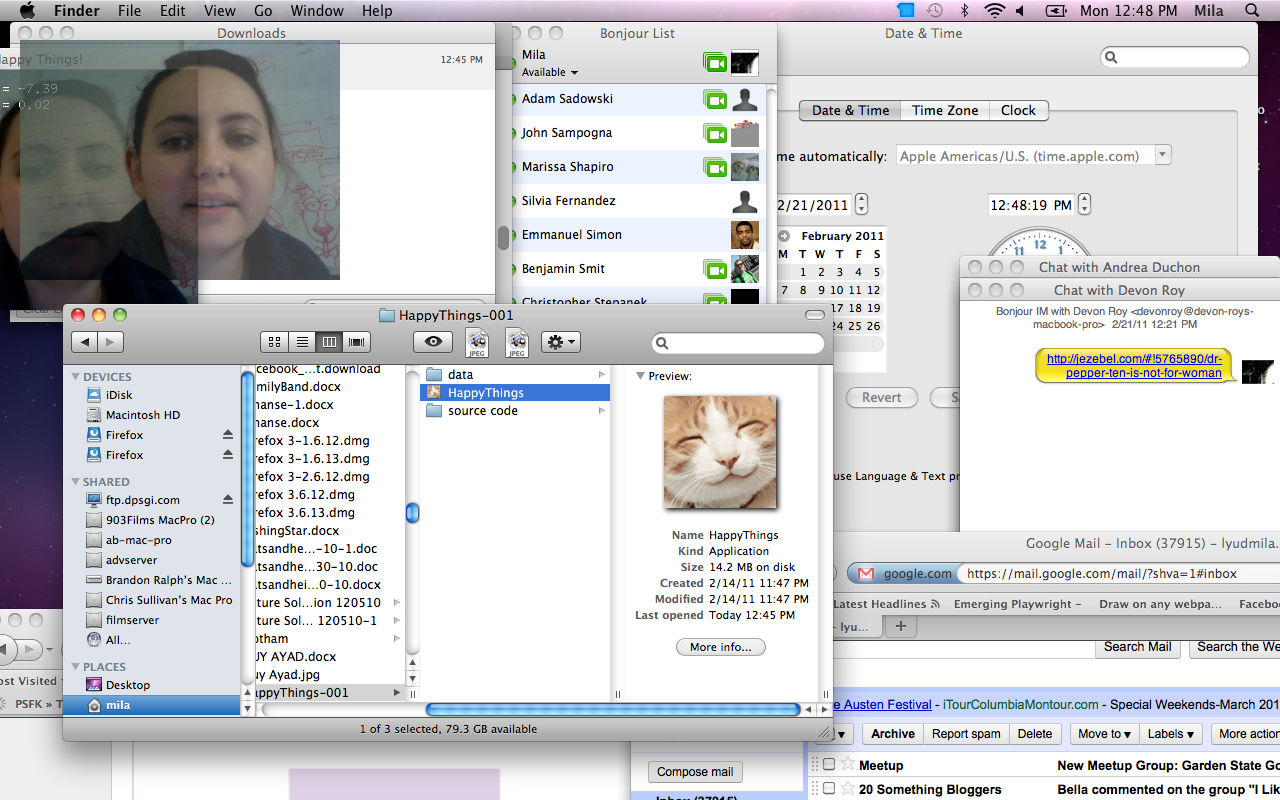
Task: Tick the 20 Something Bloggers email checkbox
Action: click(829, 790)
